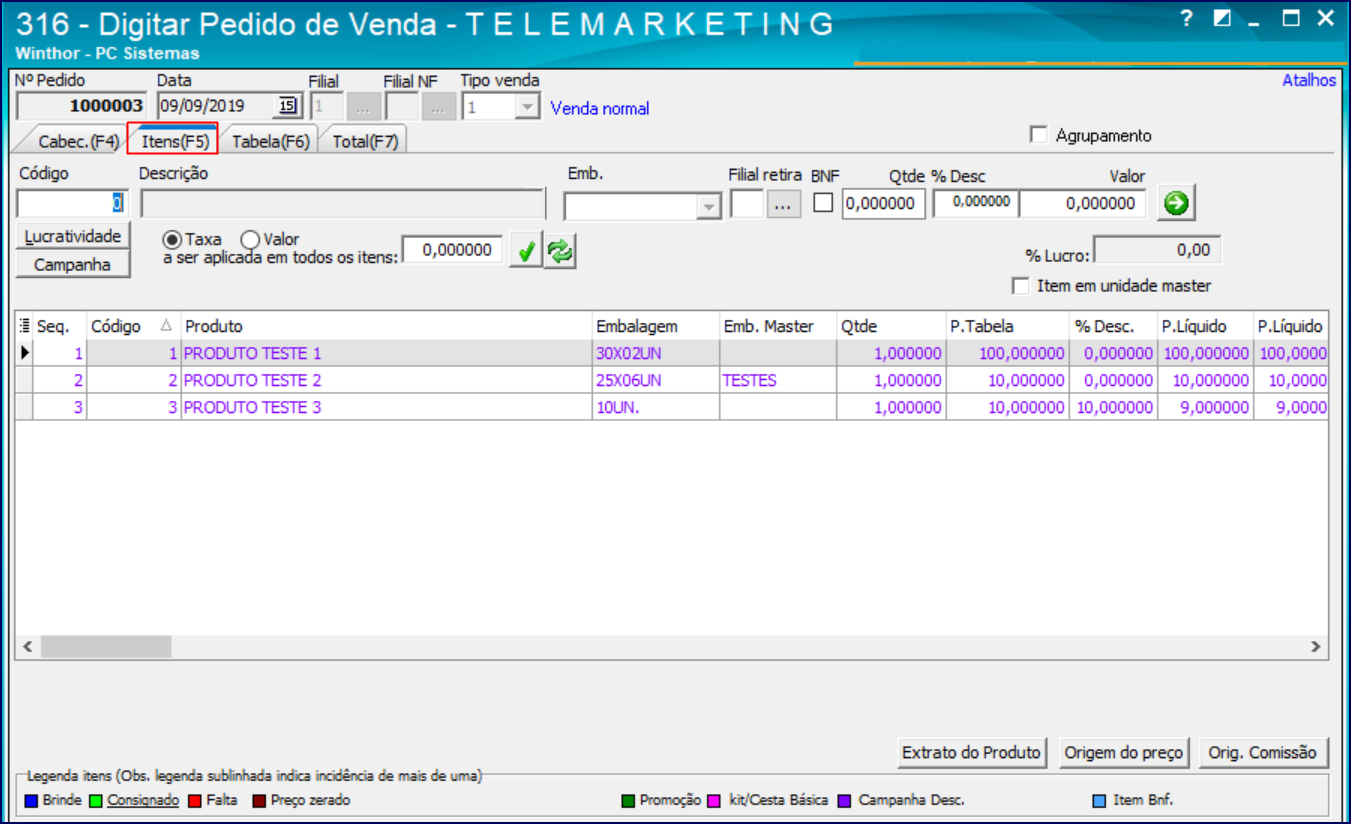Image resolution: width=1351 pixels, height=824 pixels.
Task: Click the horizontal scrollbar thumb of grid
Action: (106, 647)
